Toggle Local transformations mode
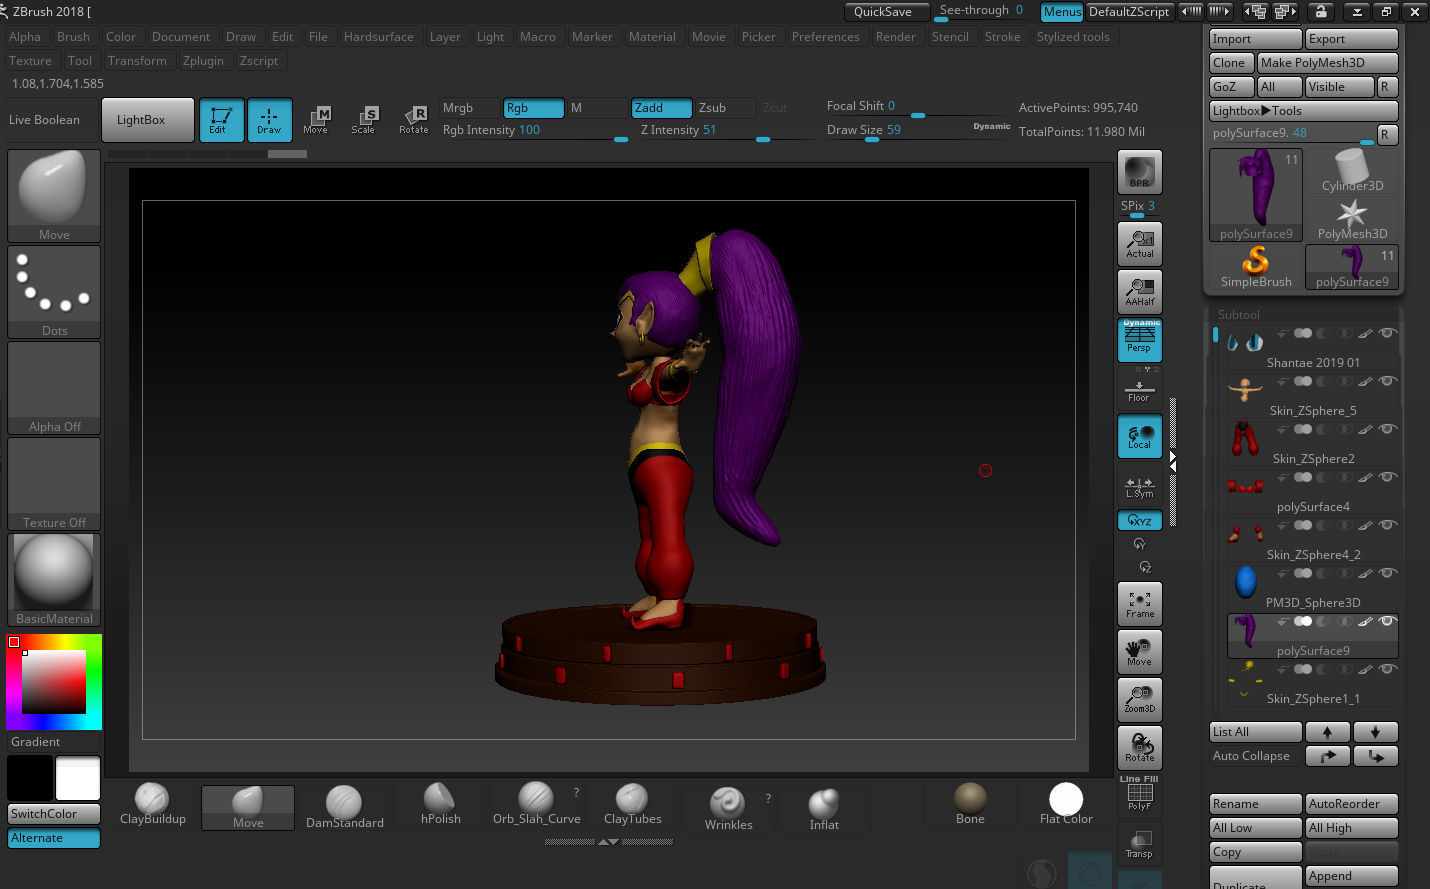 1140,437
